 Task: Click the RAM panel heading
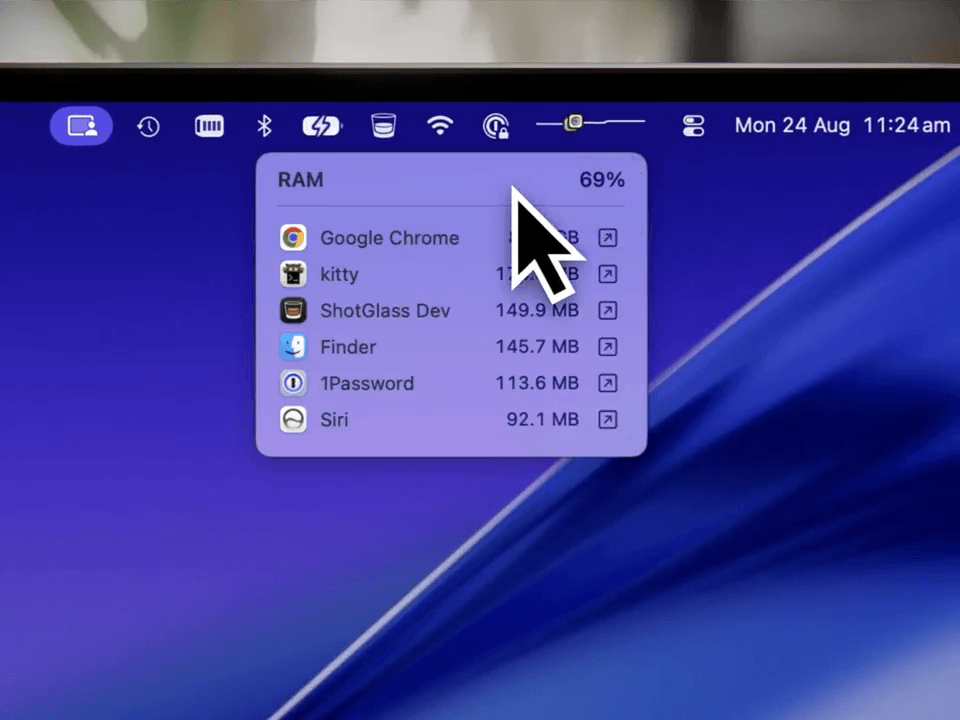point(301,179)
